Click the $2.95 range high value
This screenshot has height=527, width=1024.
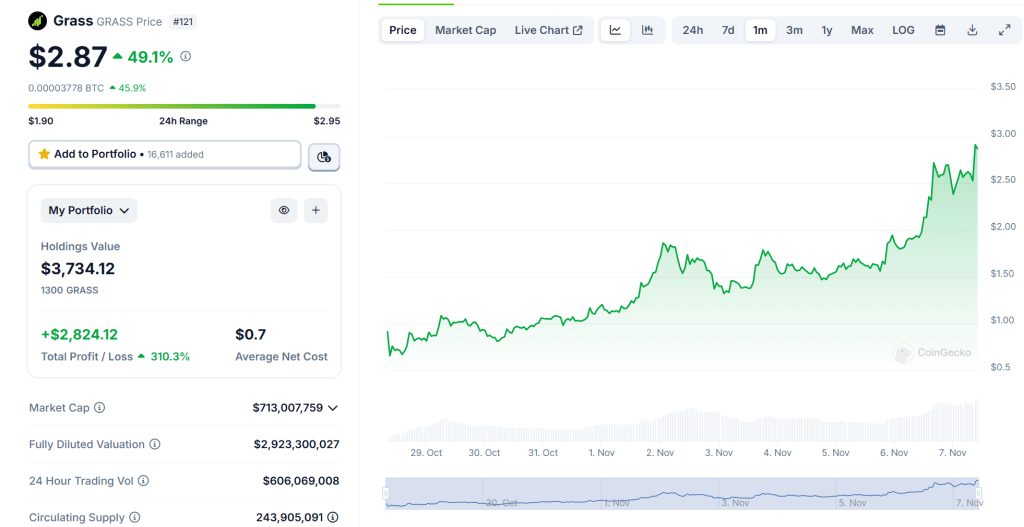tap(327, 121)
